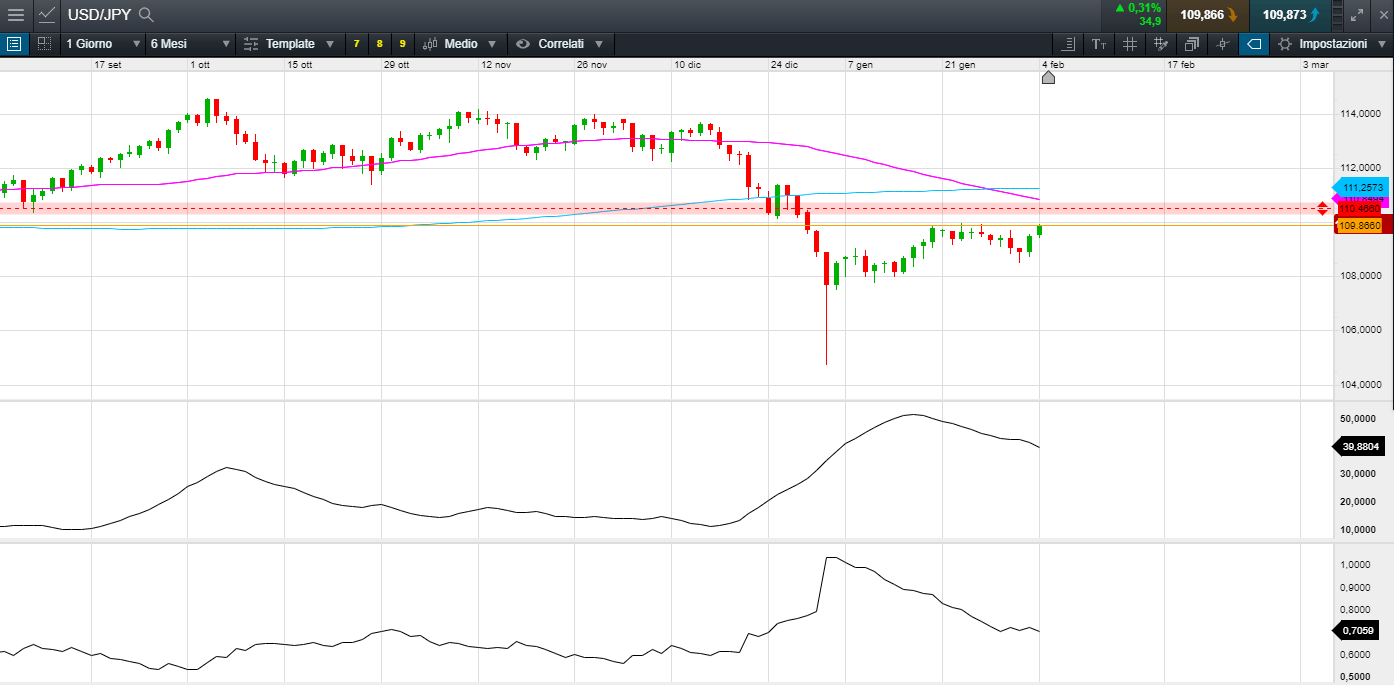Toggle the price label tag button

point(1254,44)
